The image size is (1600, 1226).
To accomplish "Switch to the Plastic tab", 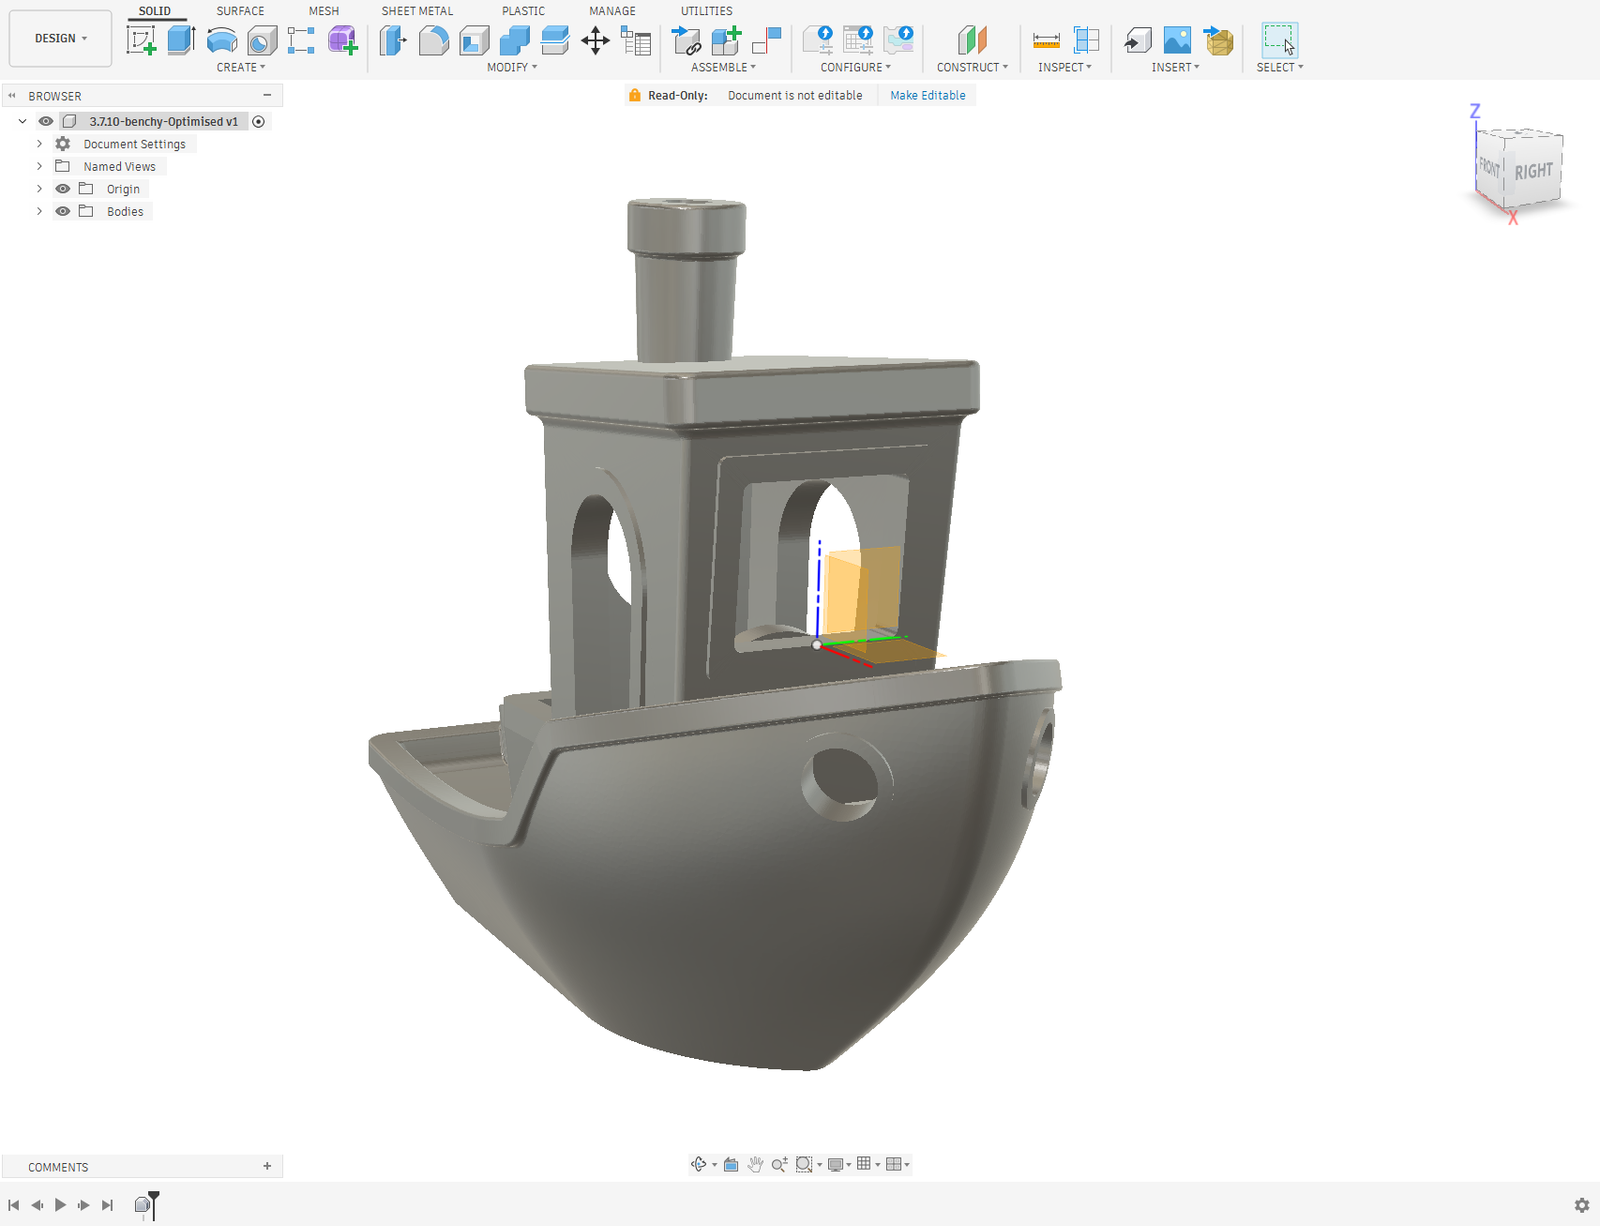I will tap(523, 11).
